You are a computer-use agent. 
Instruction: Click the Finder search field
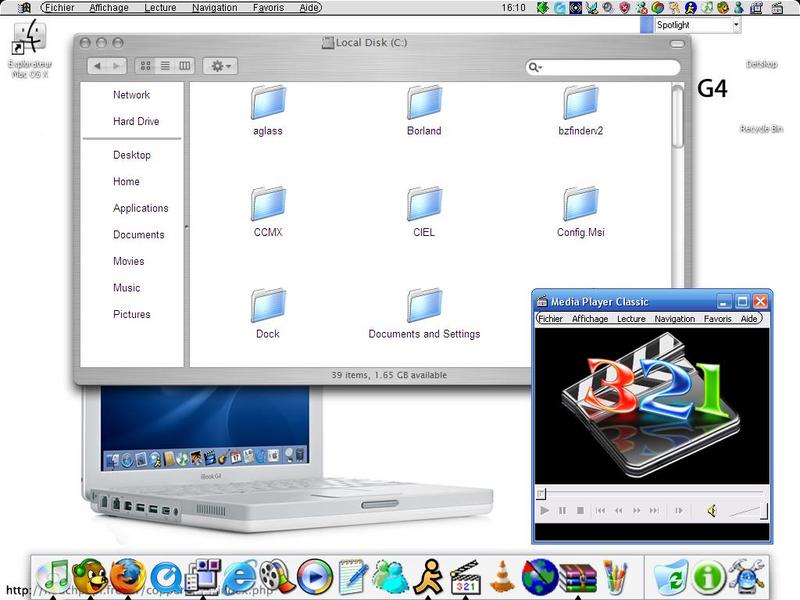coord(603,67)
